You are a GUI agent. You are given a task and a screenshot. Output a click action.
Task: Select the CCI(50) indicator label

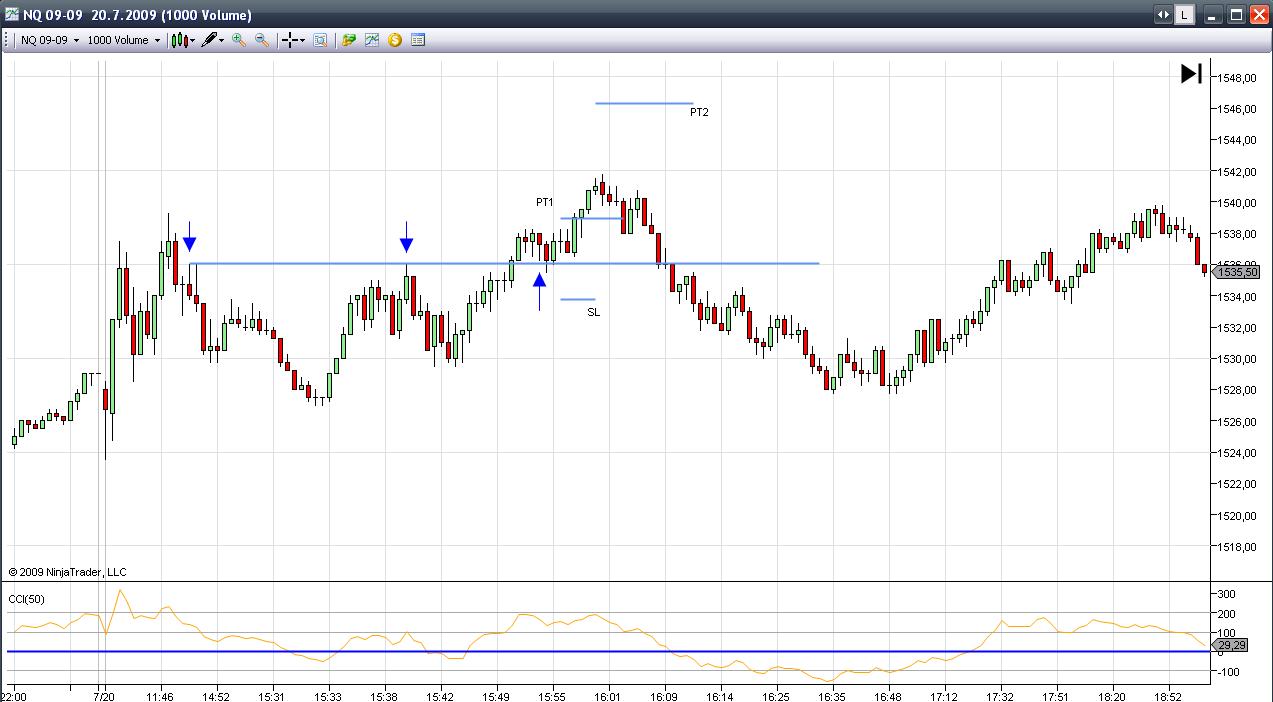(29, 599)
